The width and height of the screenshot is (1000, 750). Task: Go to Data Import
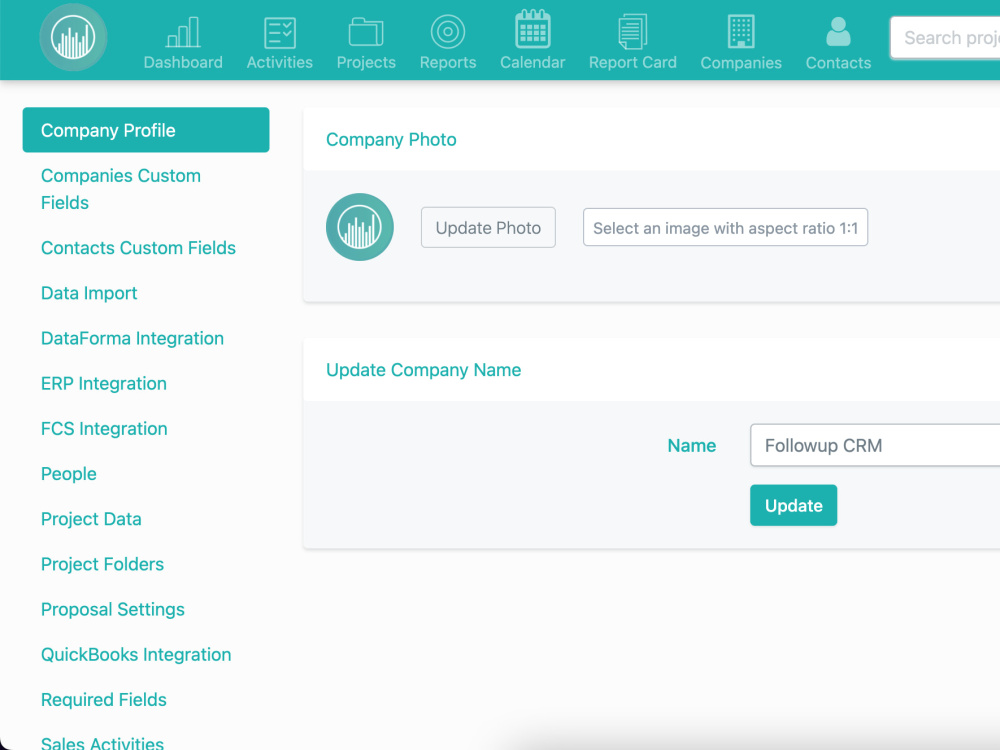click(89, 293)
